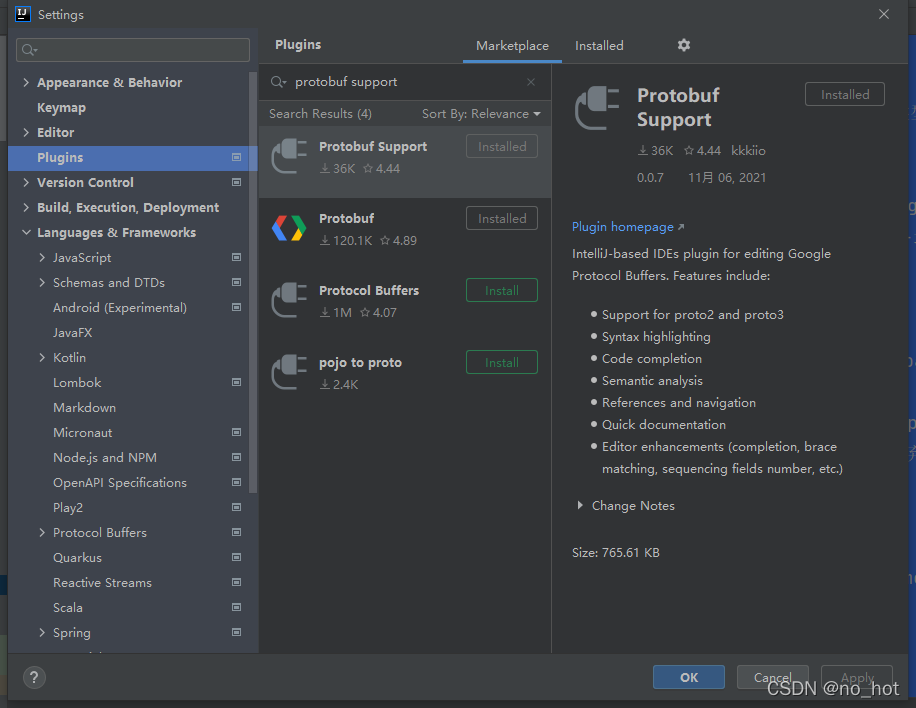Switch to the Installed tab
This screenshot has height=708, width=916.
(x=599, y=46)
